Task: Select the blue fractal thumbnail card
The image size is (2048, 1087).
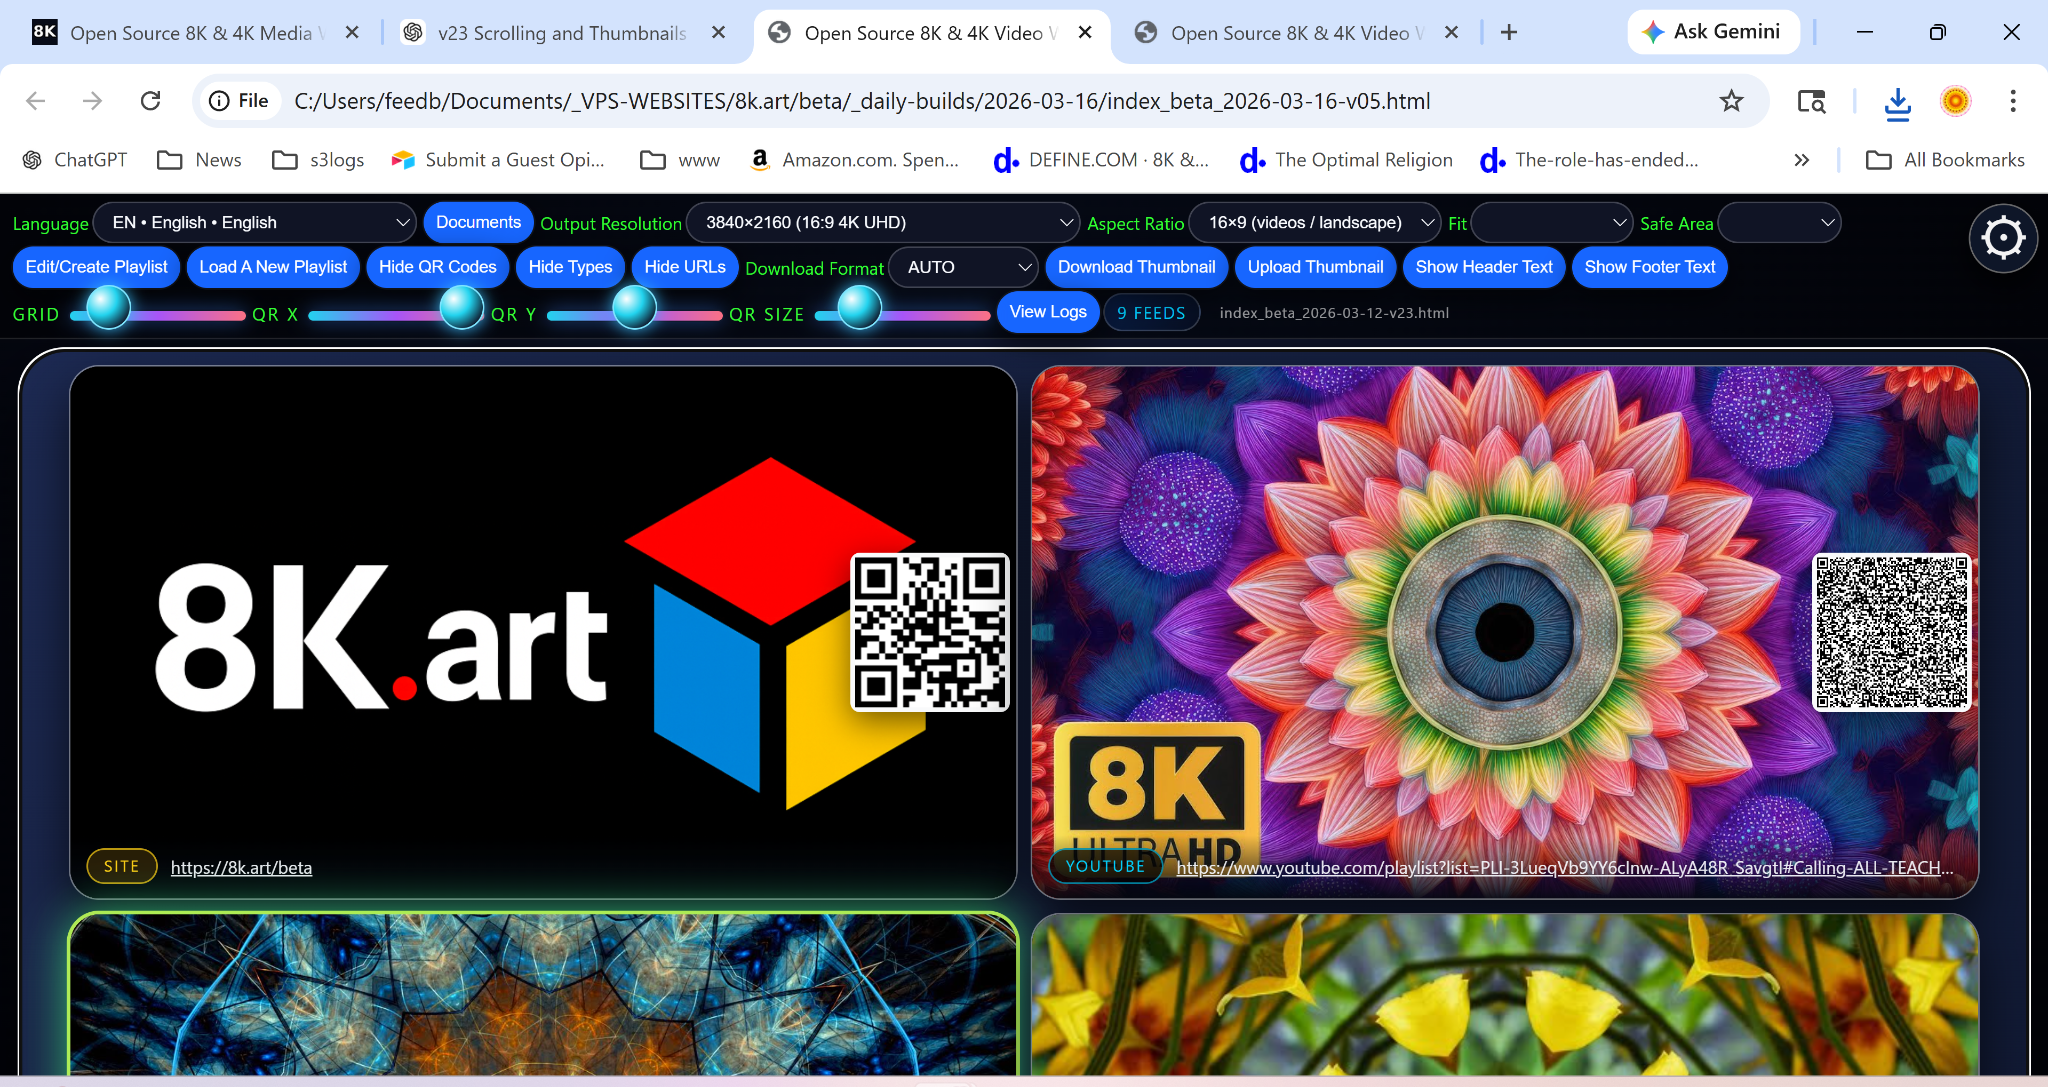Action: tap(544, 995)
